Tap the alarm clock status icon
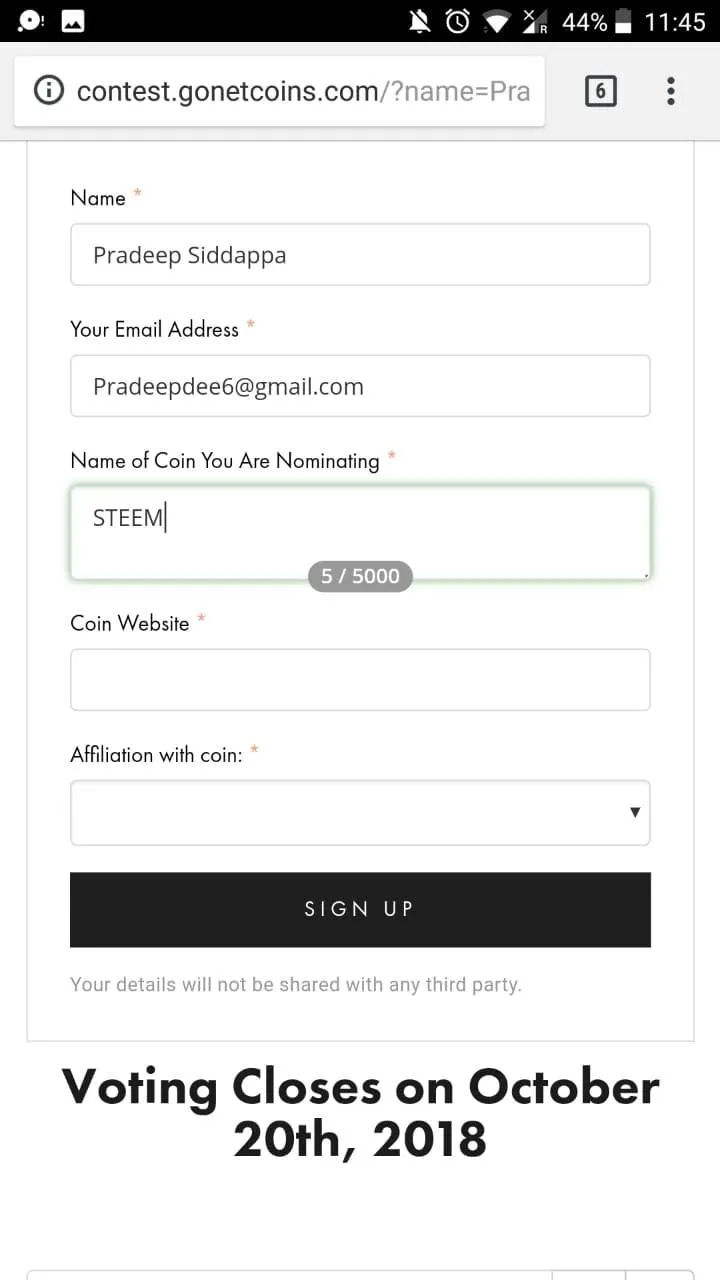 point(458,21)
